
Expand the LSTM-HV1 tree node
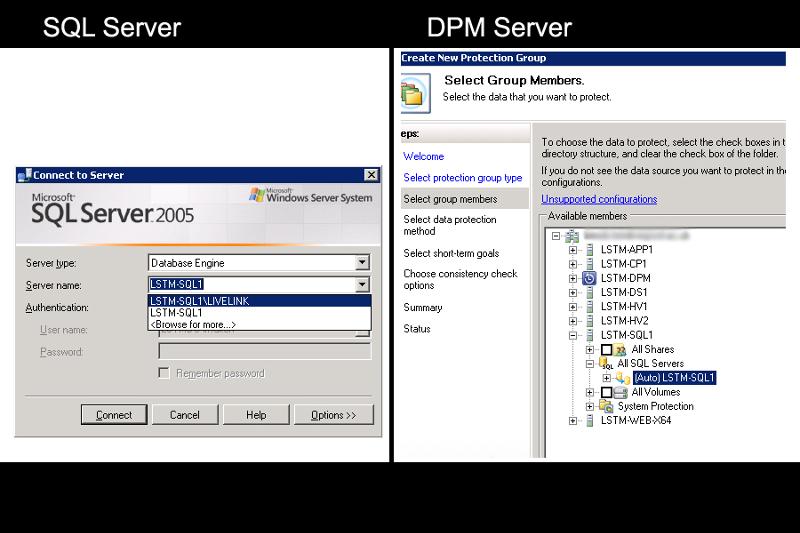point(573,307)
